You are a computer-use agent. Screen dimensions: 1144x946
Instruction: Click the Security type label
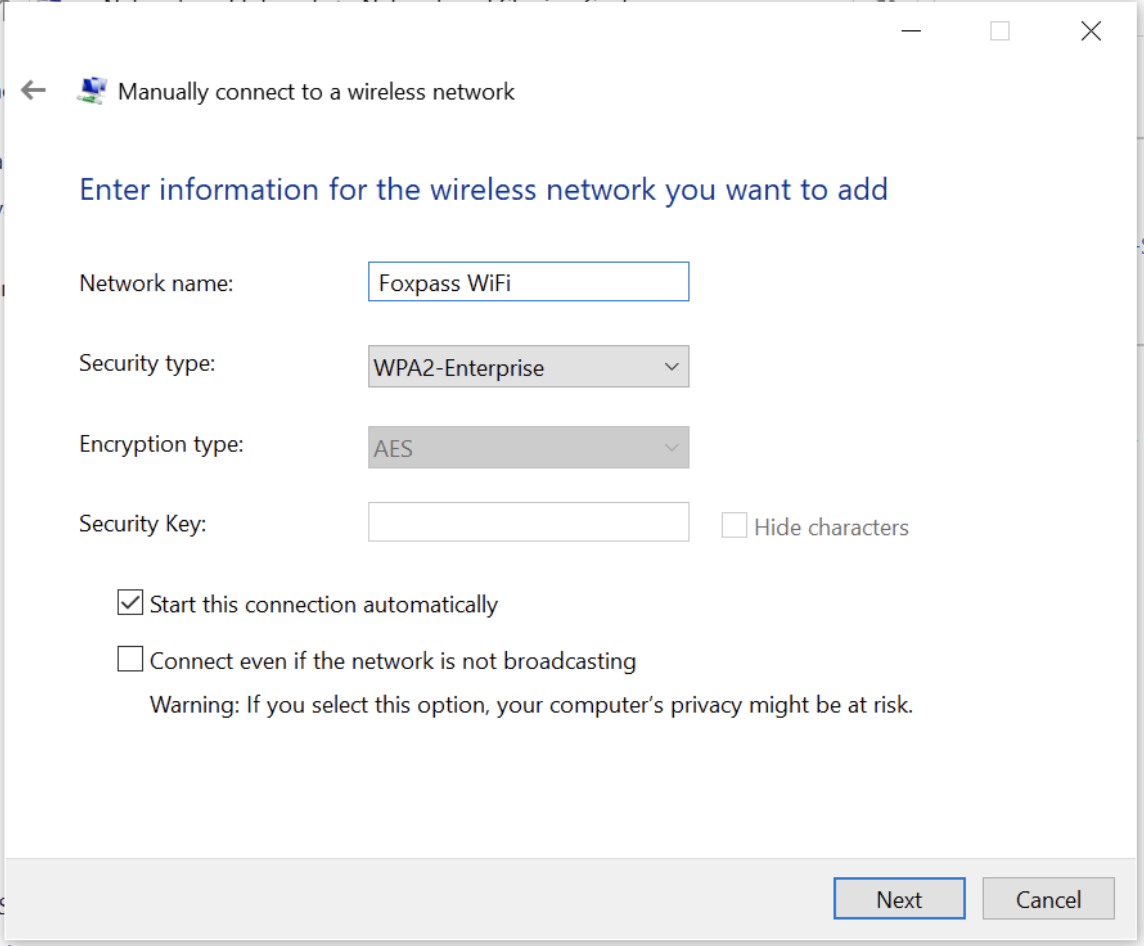click(x=147, y=363)
